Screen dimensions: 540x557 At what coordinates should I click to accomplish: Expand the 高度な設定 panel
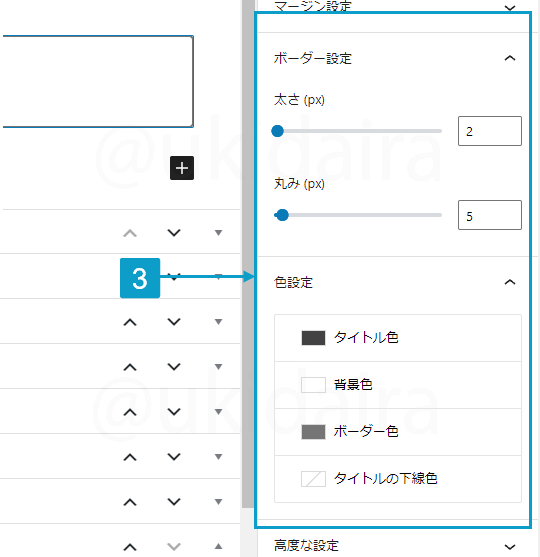click(510, 546)
